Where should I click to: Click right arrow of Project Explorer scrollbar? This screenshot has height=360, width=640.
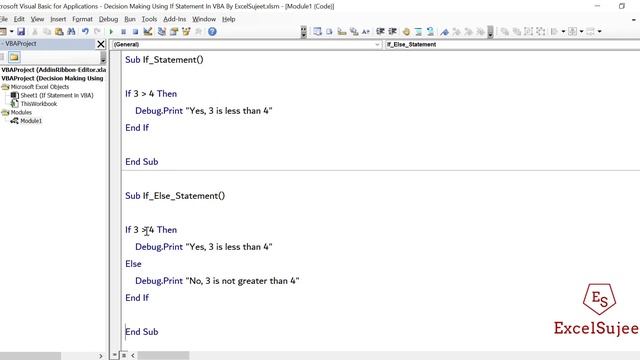[101, 356]
